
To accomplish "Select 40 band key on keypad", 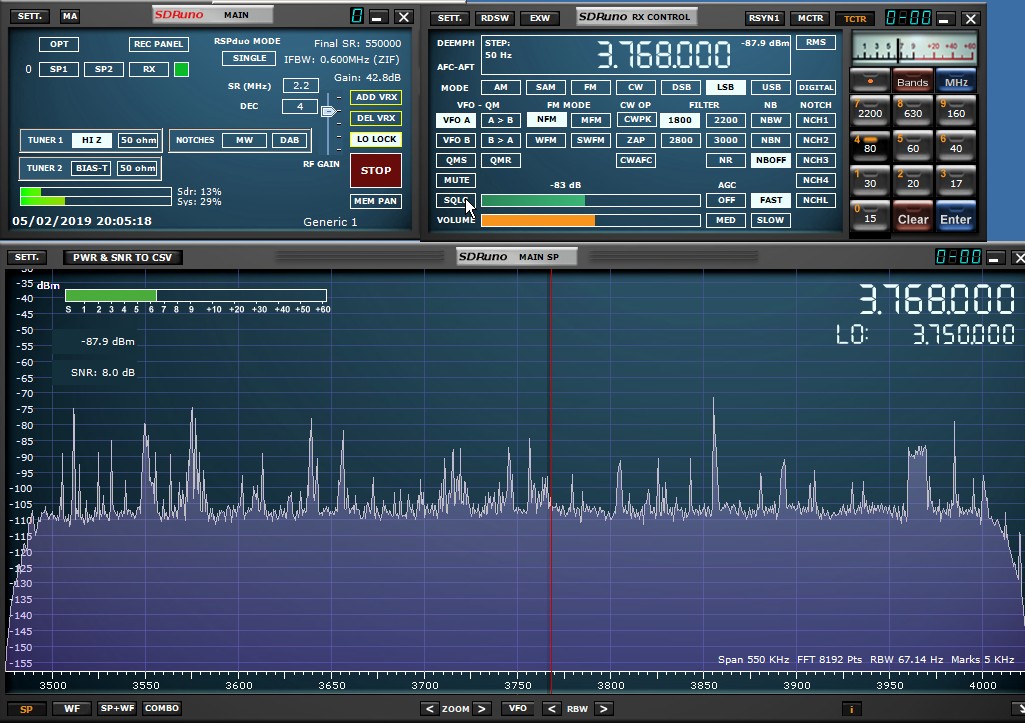I will pos(956,147).
